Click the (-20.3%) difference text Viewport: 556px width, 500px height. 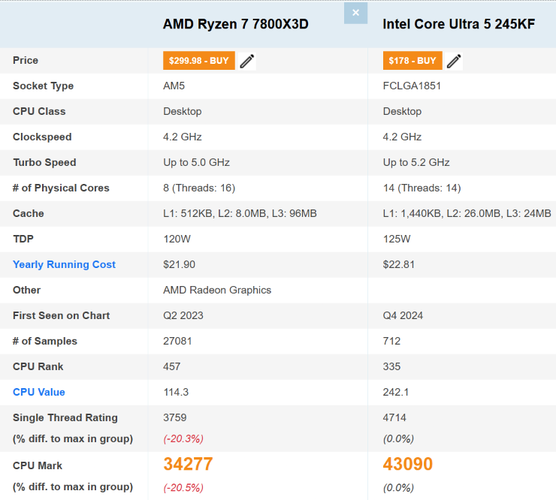[x=183, y=439]
